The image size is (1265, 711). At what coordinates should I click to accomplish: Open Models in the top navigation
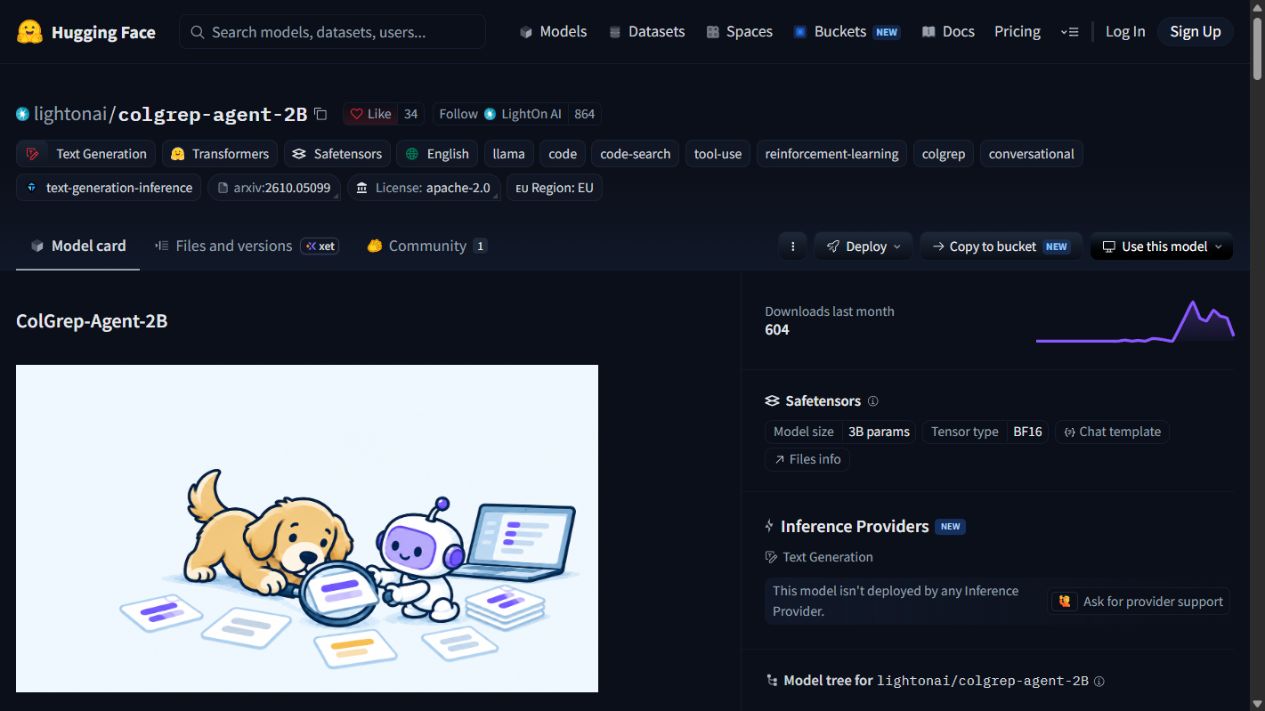tap(553, 32)
